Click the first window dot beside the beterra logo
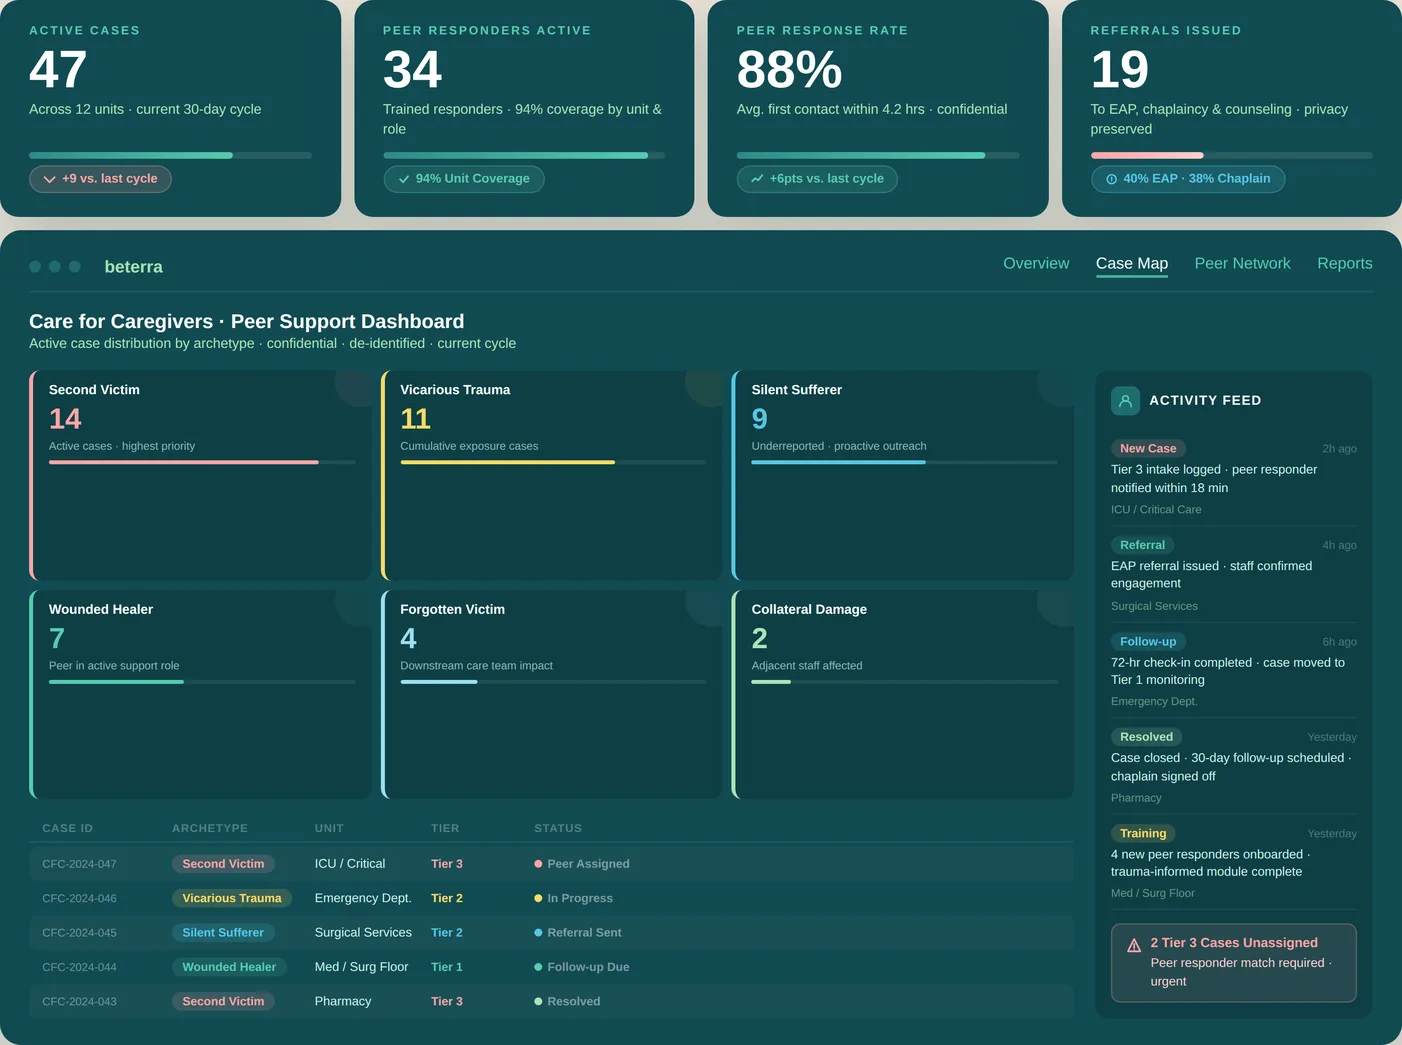The width and height of the screenshot is (1402, 1045). click(x=35, y=266)
